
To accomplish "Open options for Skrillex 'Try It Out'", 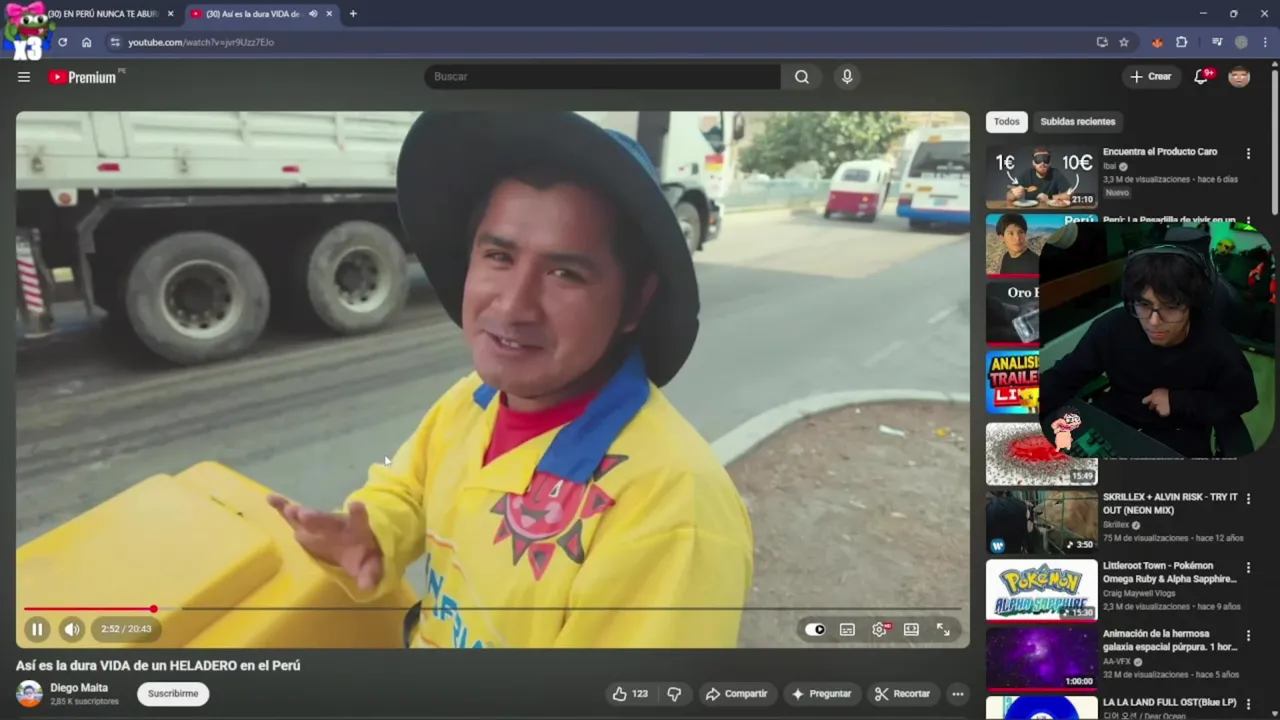I will pos(1248,499).
